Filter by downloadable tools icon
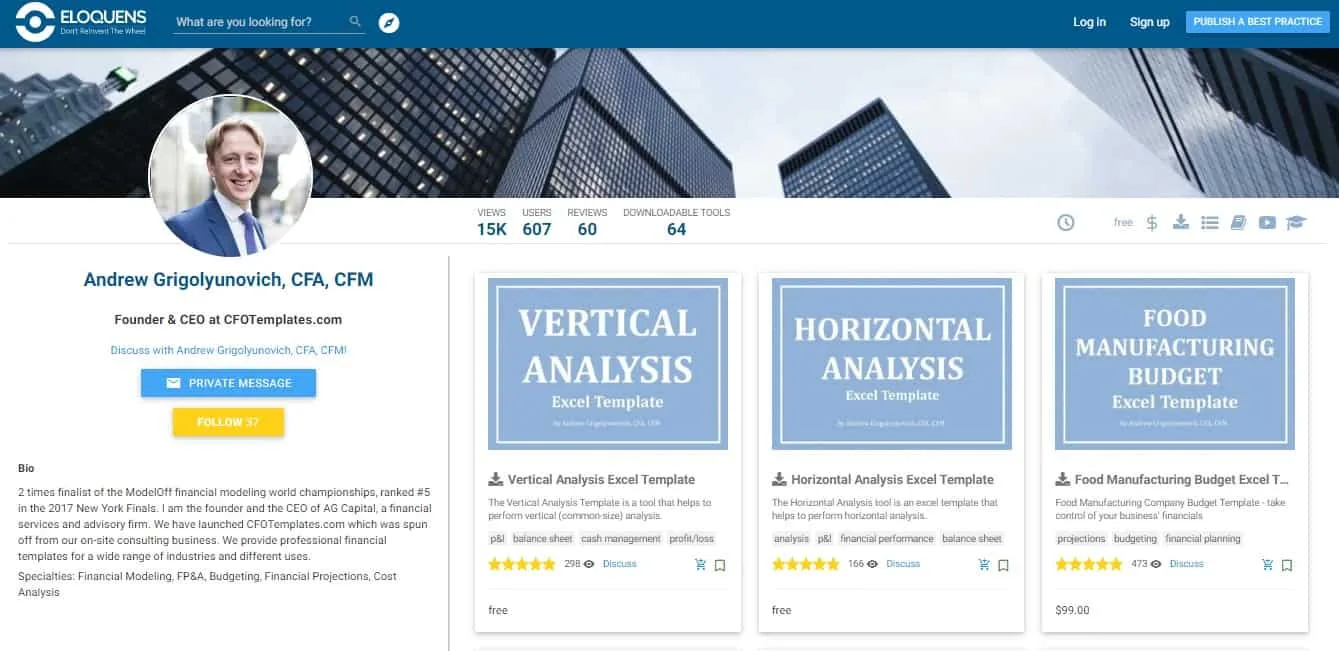 pos(1181,222)
